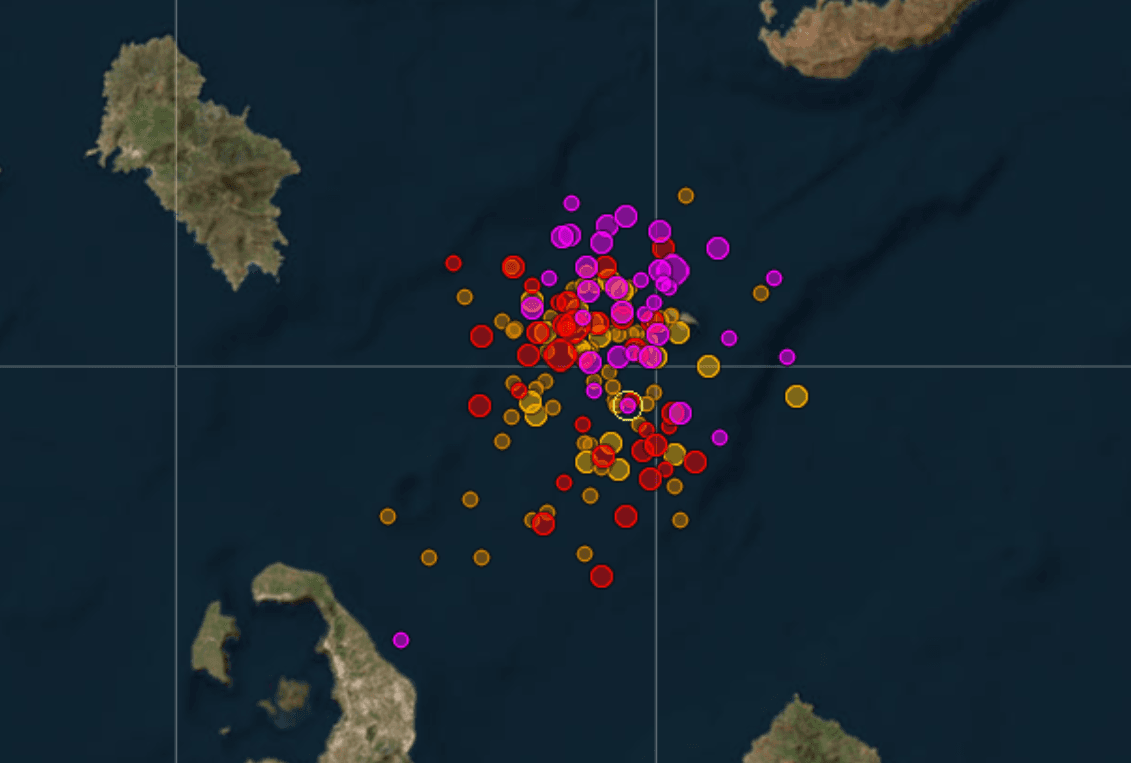This screenshot has height=763, width=1131.
Task: Select the westernmost small orange marker
Action: point(388,516)
